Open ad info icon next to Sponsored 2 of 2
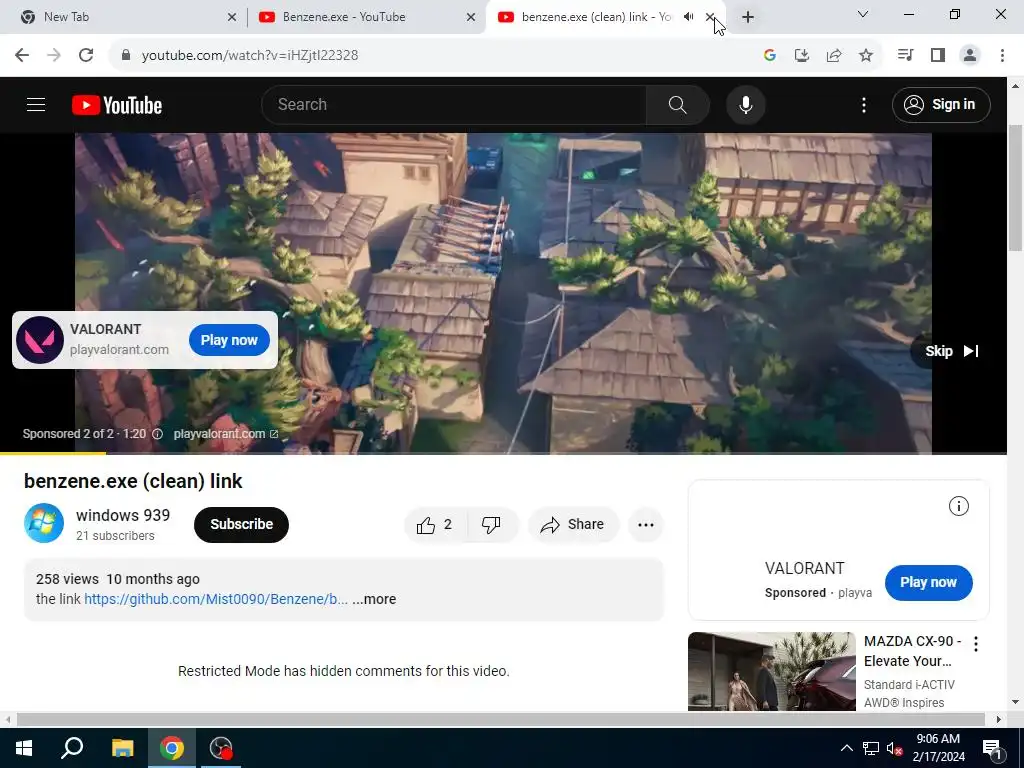This screenshot has width=1024, height=768. click(157, 434)
